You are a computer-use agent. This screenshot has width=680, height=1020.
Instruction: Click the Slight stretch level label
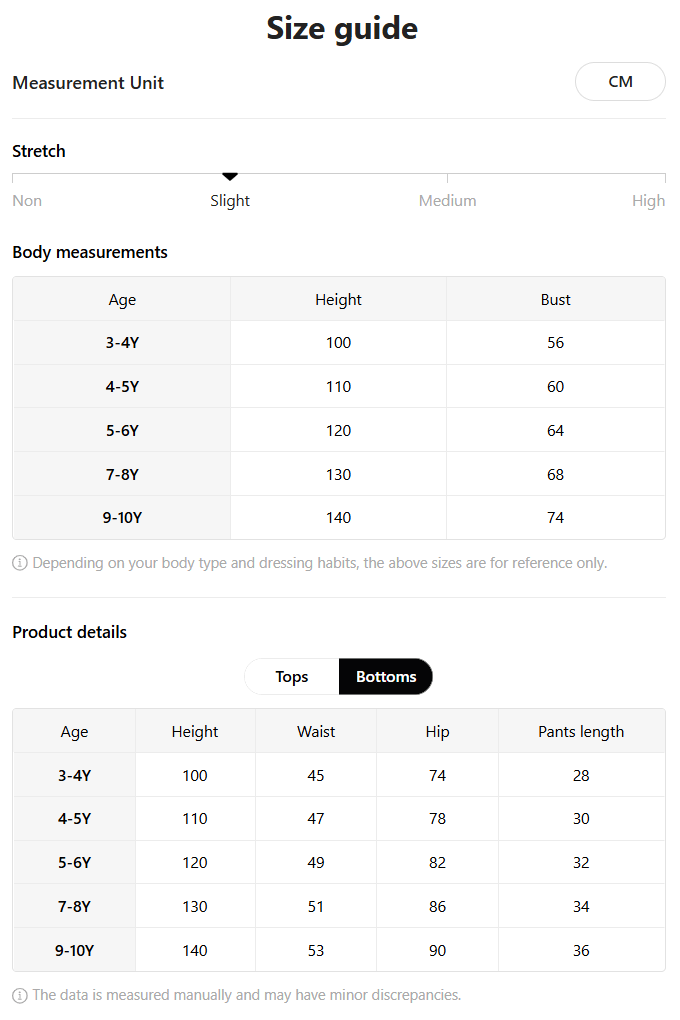[230, 200]
